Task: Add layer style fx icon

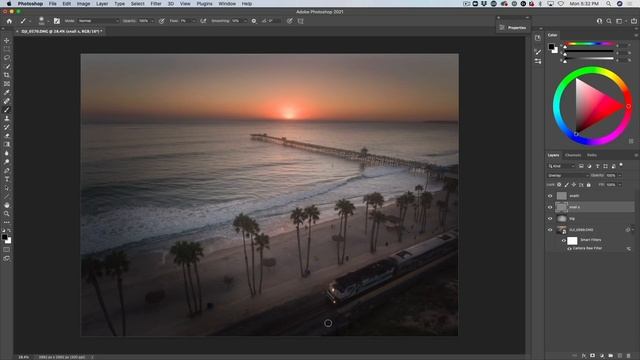Action: tap(584, 356)
